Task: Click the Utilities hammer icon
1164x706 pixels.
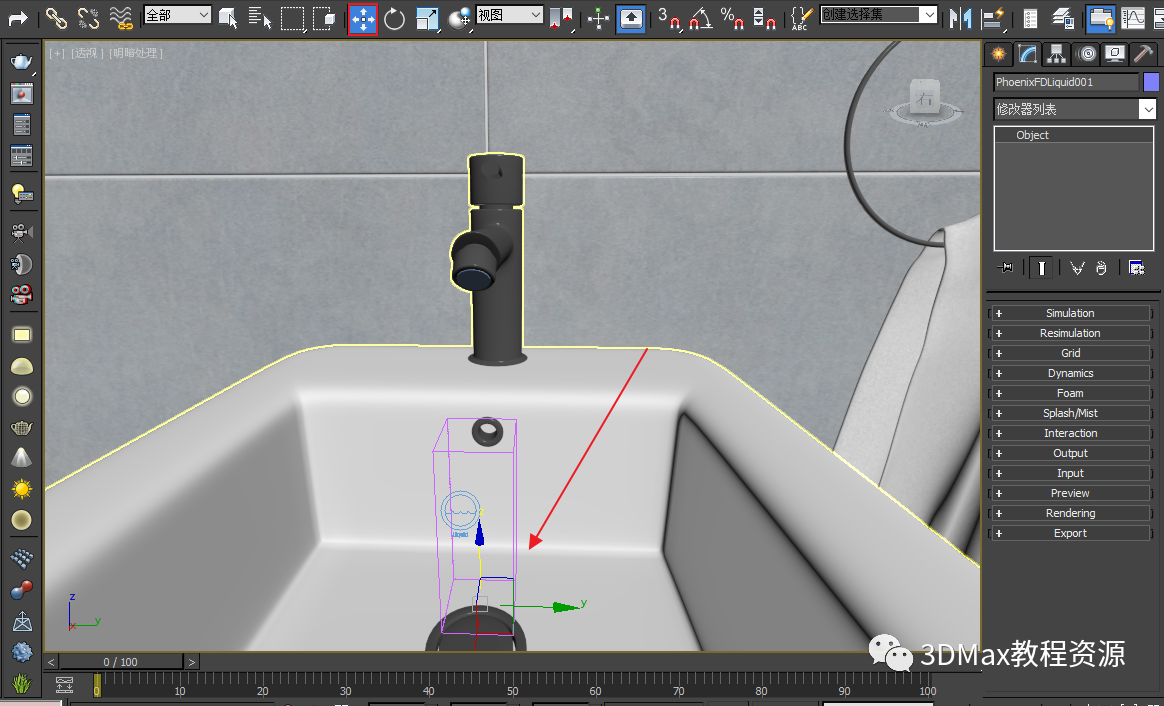Action: pyautogui.click(x=1144, y=54)
